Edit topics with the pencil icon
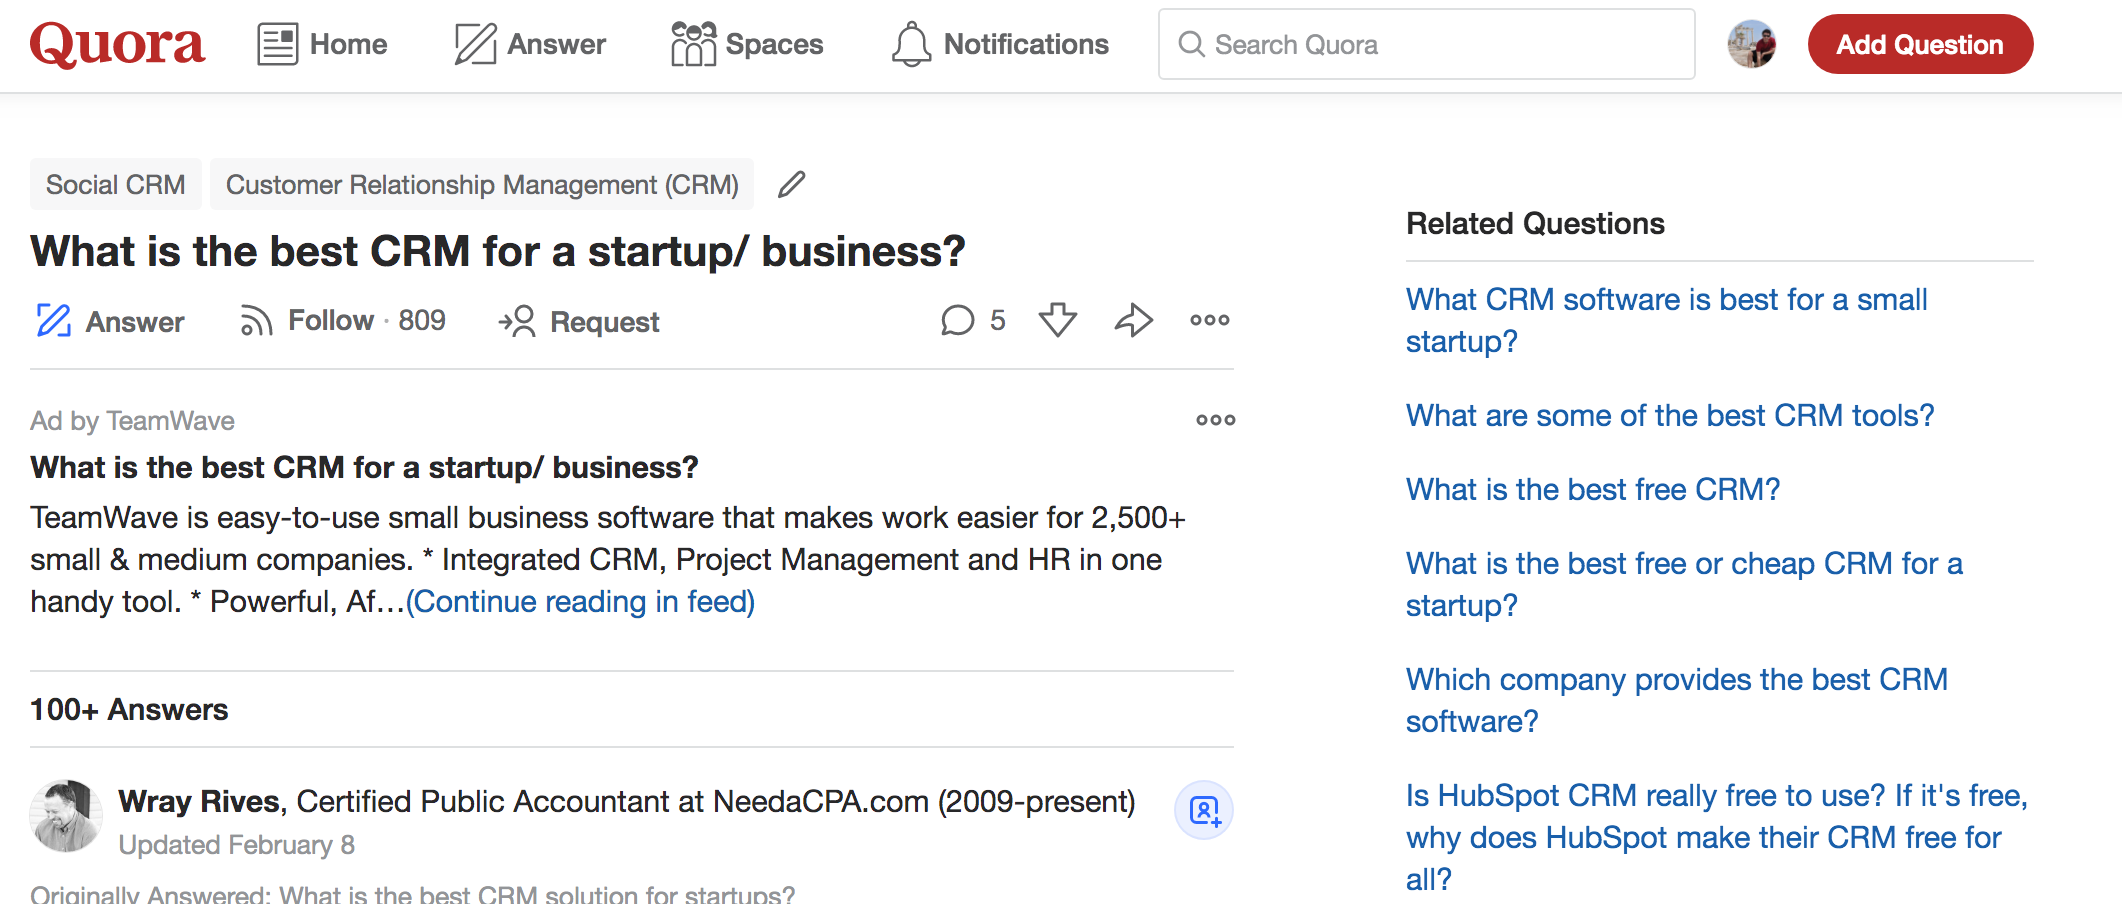The height and width of the screenshot is (904, 2122). click(792, 184)
